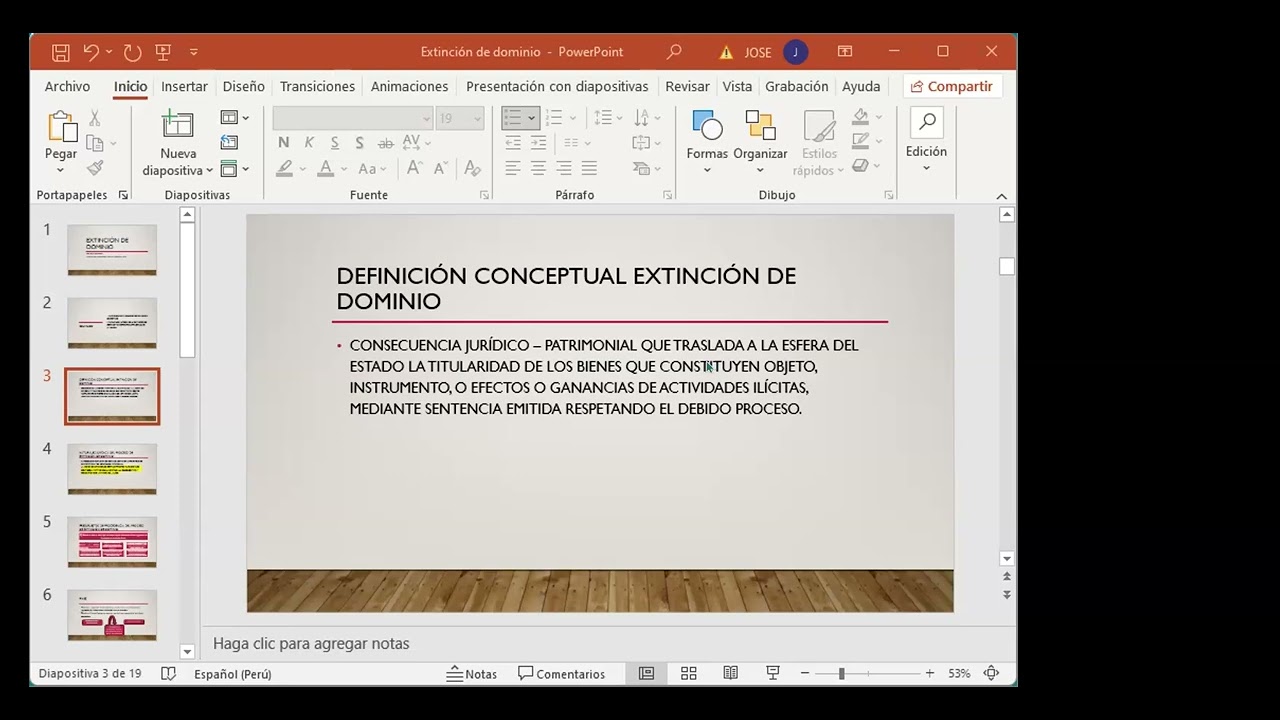
Task: Open the Formas shapes gallery
Action: click(707, 143)
